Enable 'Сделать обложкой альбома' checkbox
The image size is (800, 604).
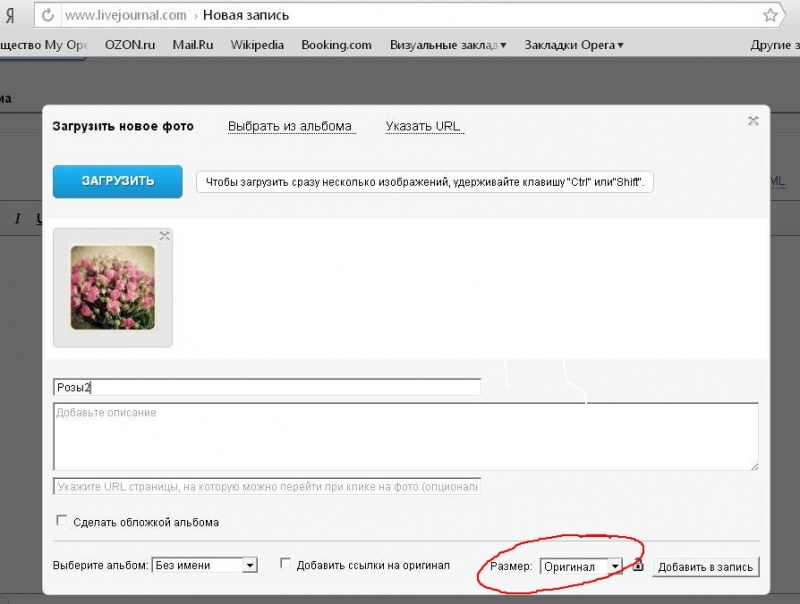(x=62, y=521)
